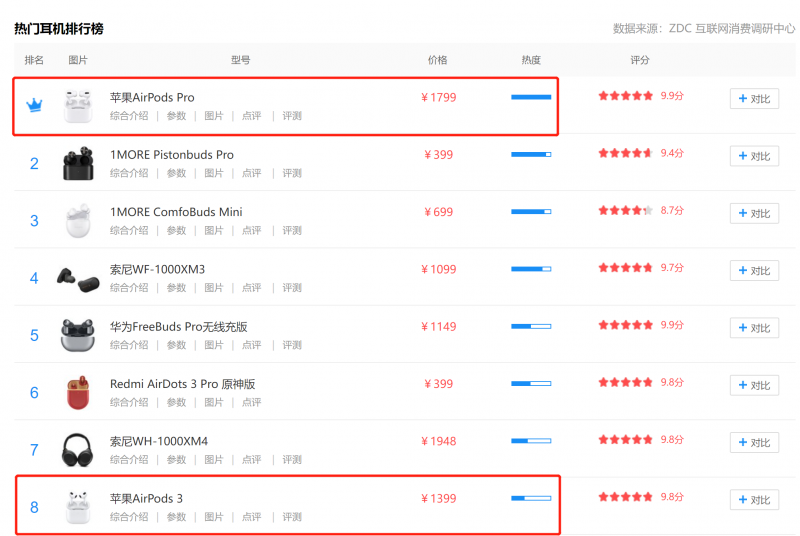Click the star rating for 1MORE ComfoBuds Mini
The height and width of the screenshot is (536, 800).
[x=625, y=211]
